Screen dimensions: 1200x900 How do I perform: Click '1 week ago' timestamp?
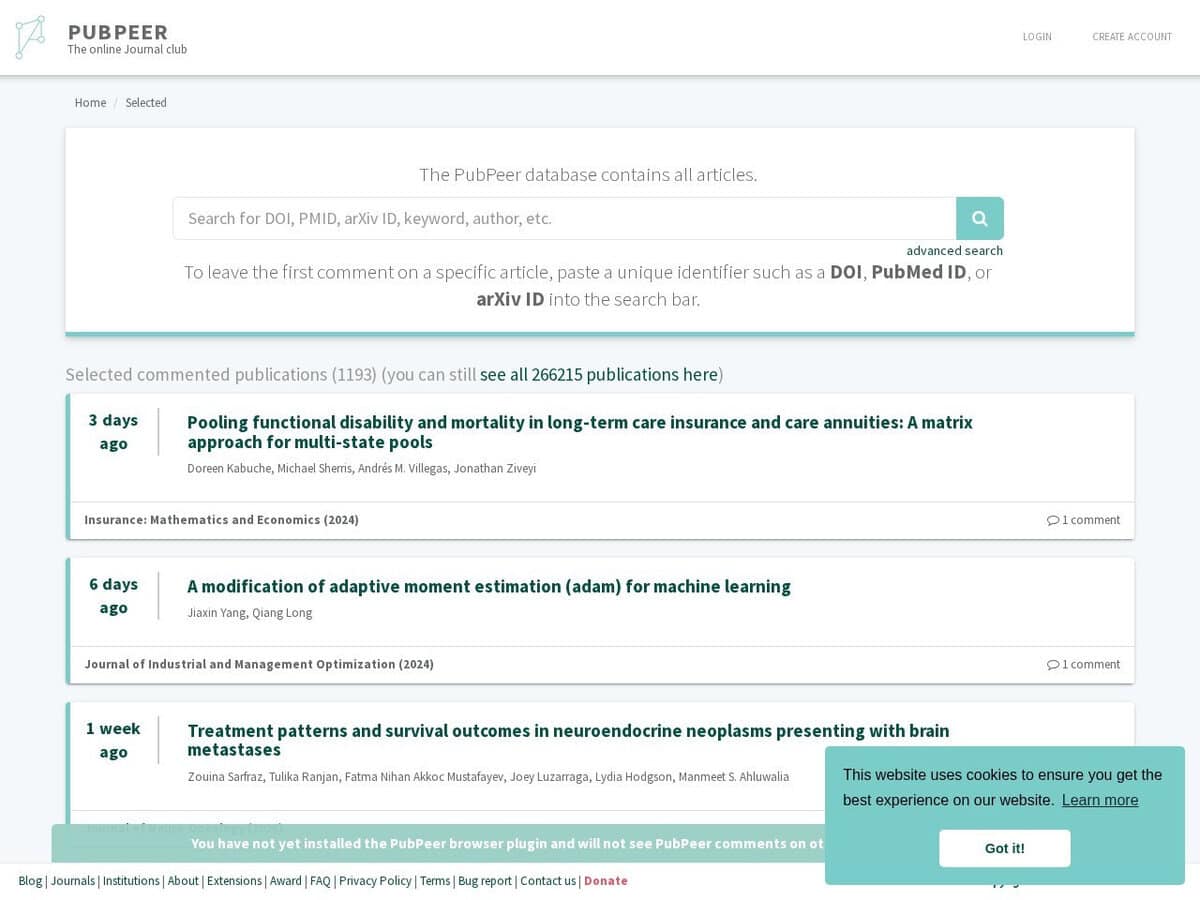113,740
